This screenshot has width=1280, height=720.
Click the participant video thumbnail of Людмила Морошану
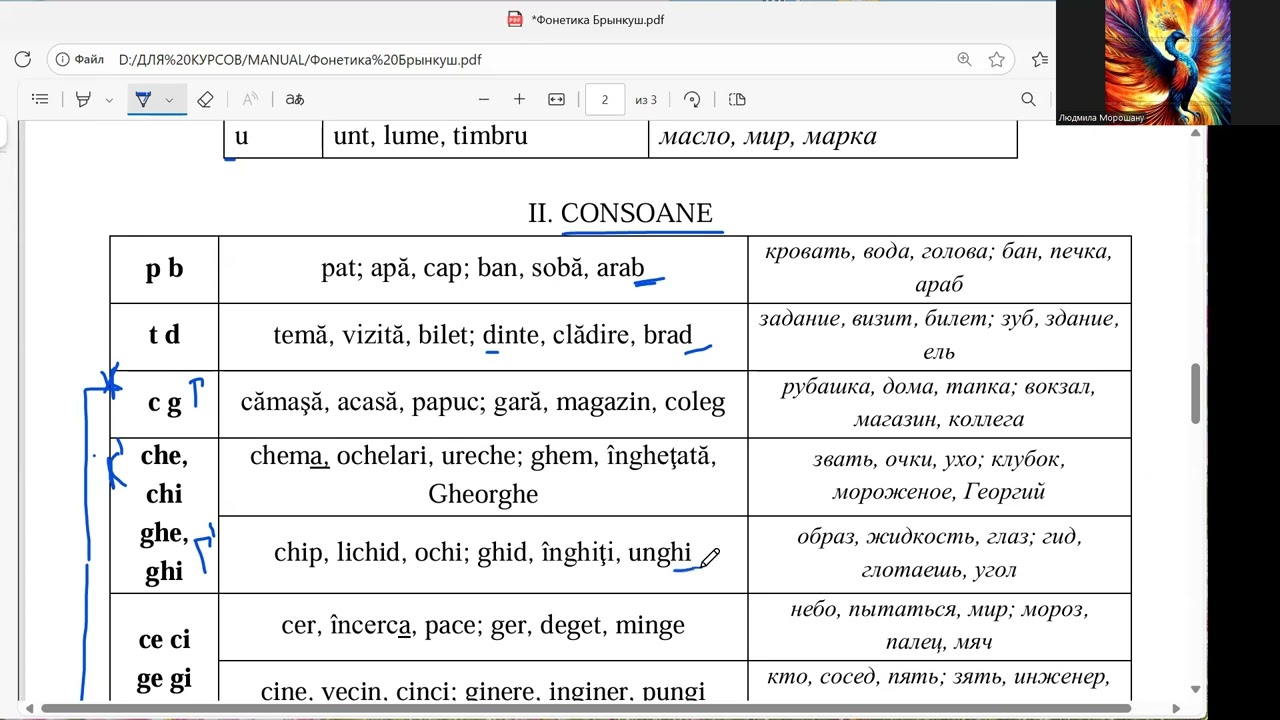pos(1167,62)
